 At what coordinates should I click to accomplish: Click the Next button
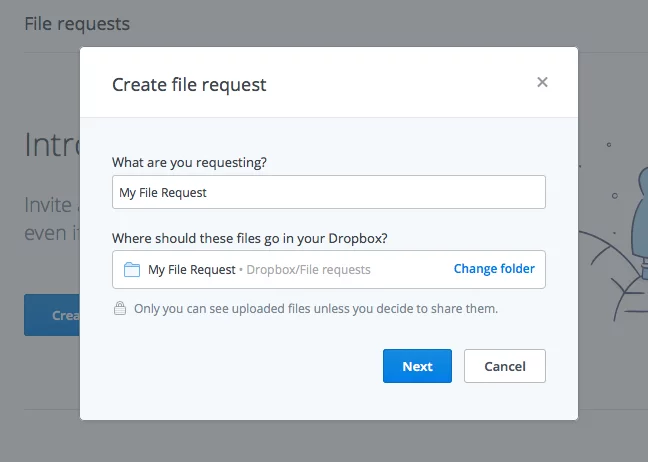(x=417, y=366)
